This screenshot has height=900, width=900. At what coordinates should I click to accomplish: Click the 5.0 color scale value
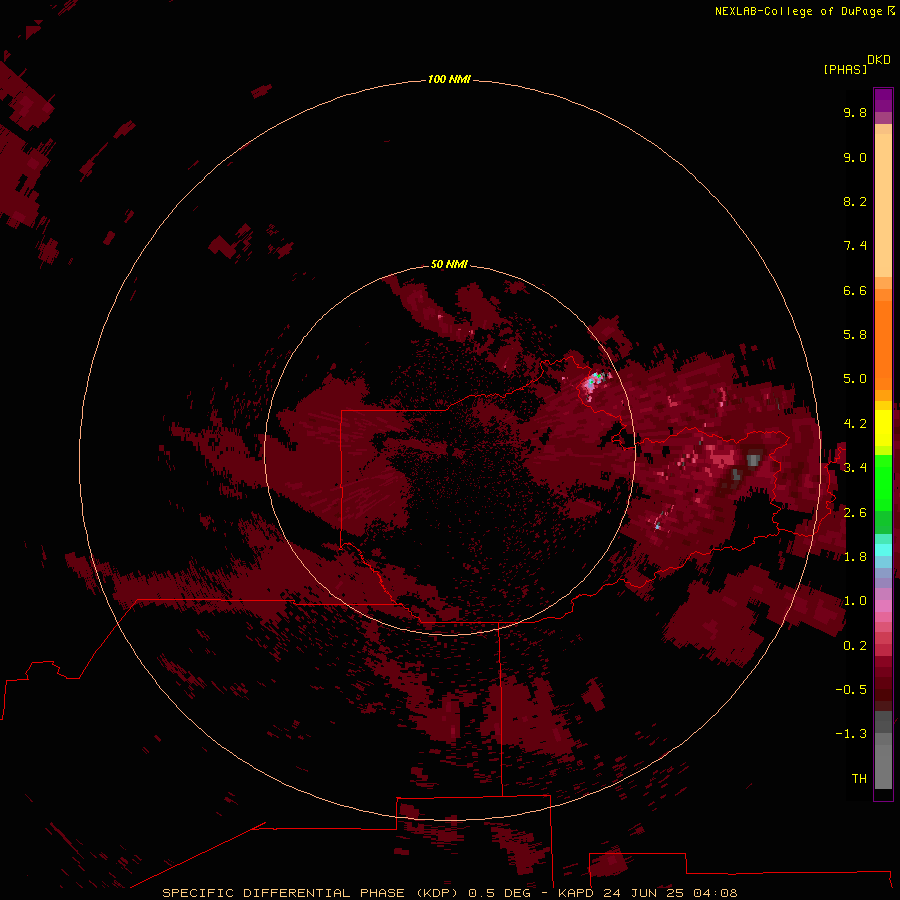pos(855,379)
